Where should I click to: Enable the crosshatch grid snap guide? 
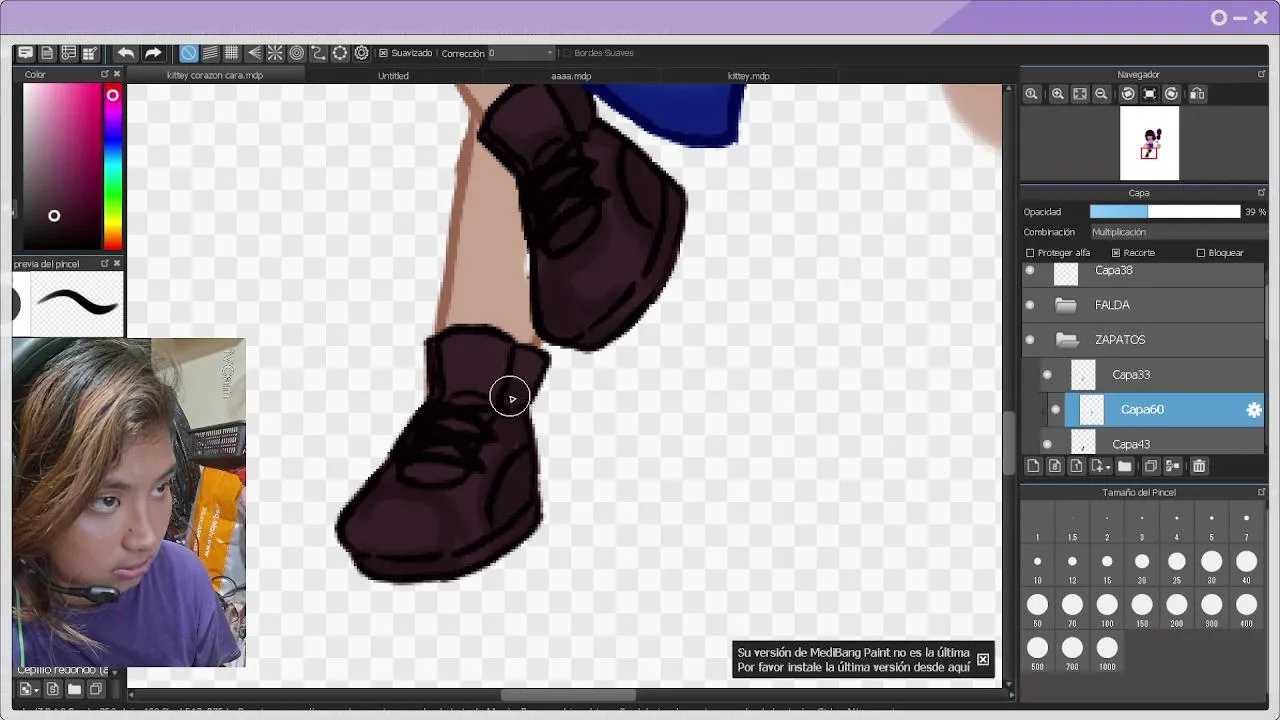pos(231,53)
